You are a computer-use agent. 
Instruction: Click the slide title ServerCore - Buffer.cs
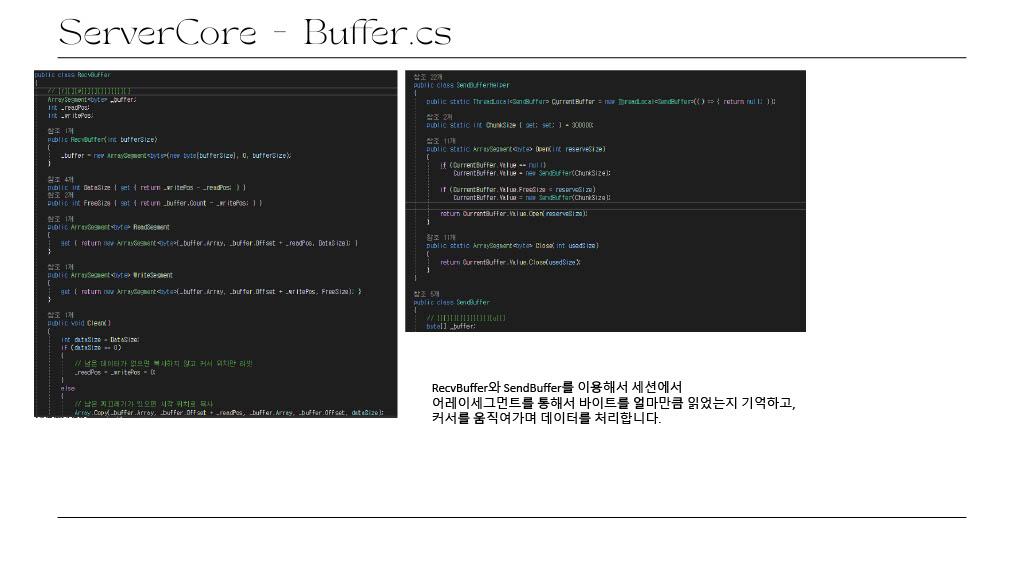click(256, 33)
